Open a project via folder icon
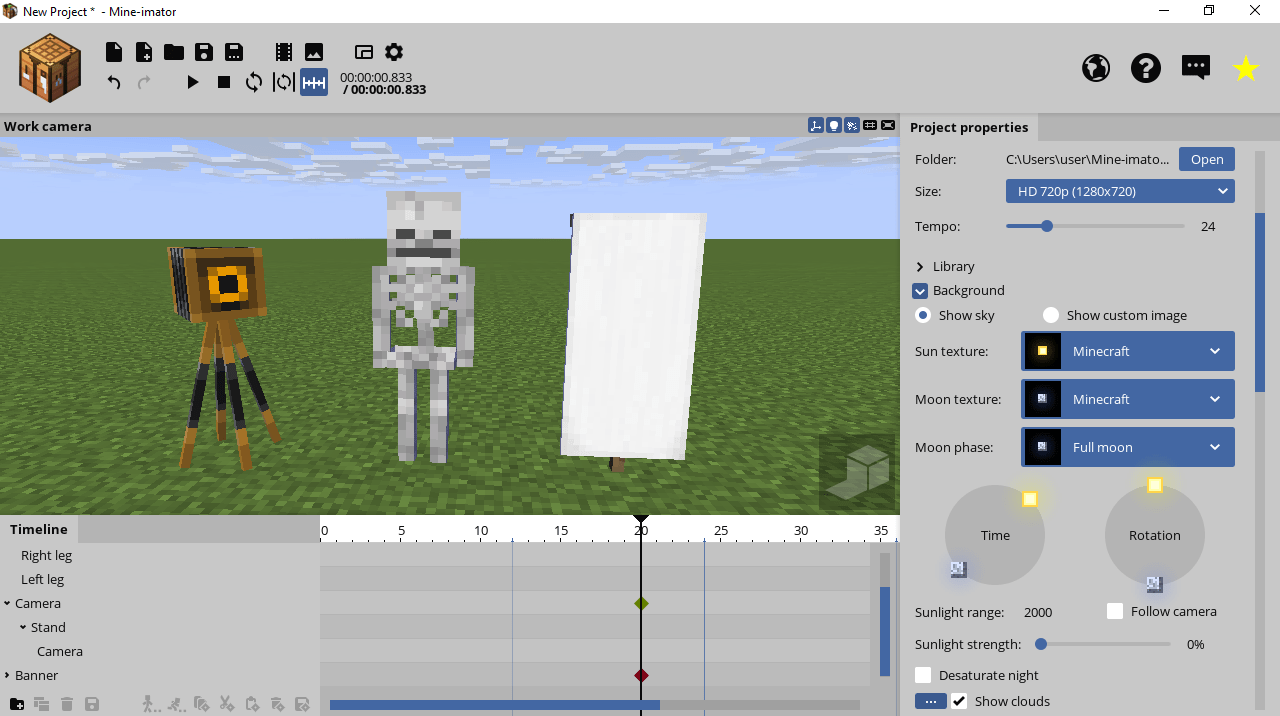1280x716 pixels. (x=174, y=52)
